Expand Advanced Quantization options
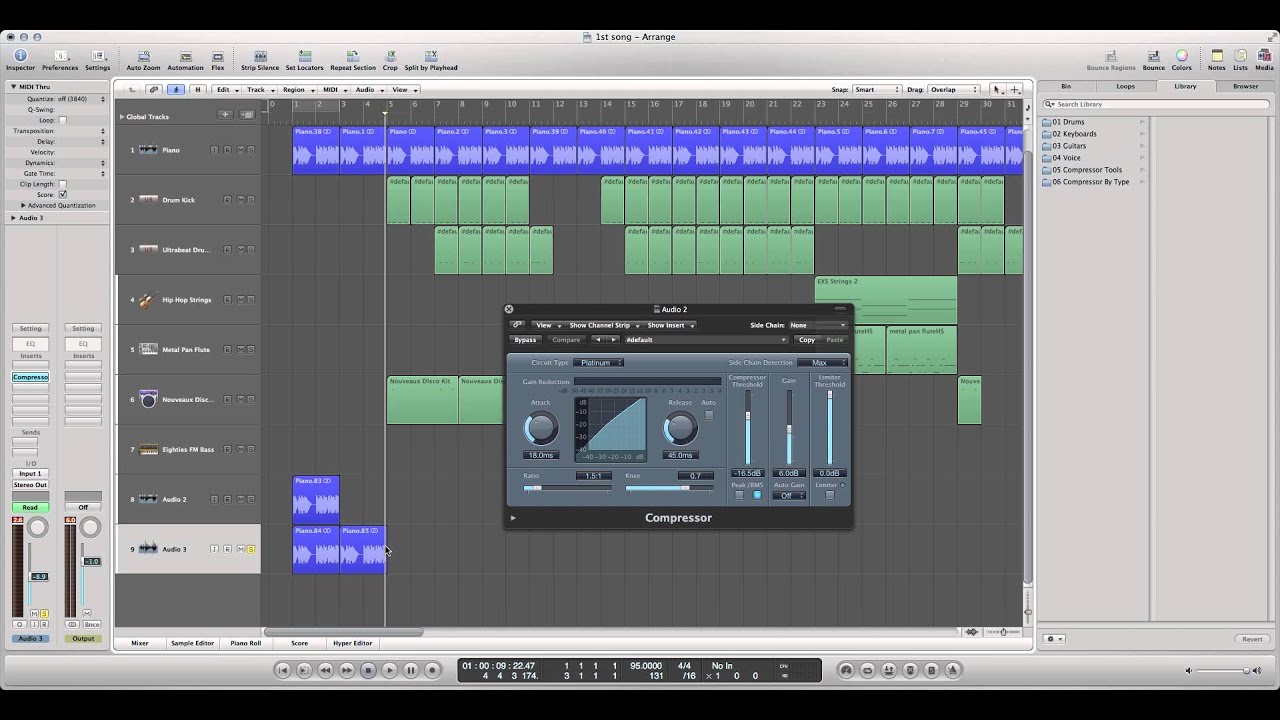Screen dimensions: 1280x720 point(23,205)
